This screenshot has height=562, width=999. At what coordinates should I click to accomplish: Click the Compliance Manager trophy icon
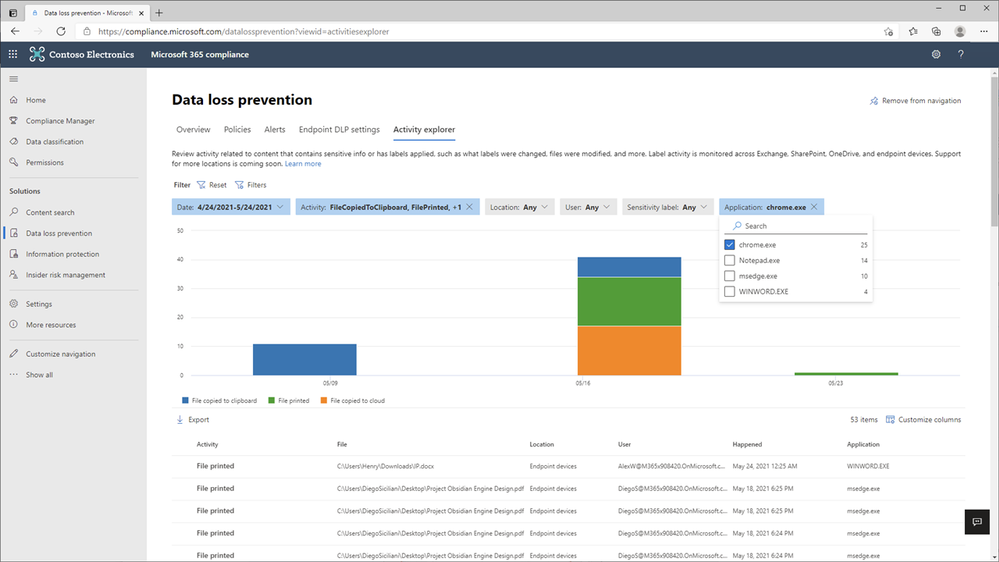click(14, 120)
